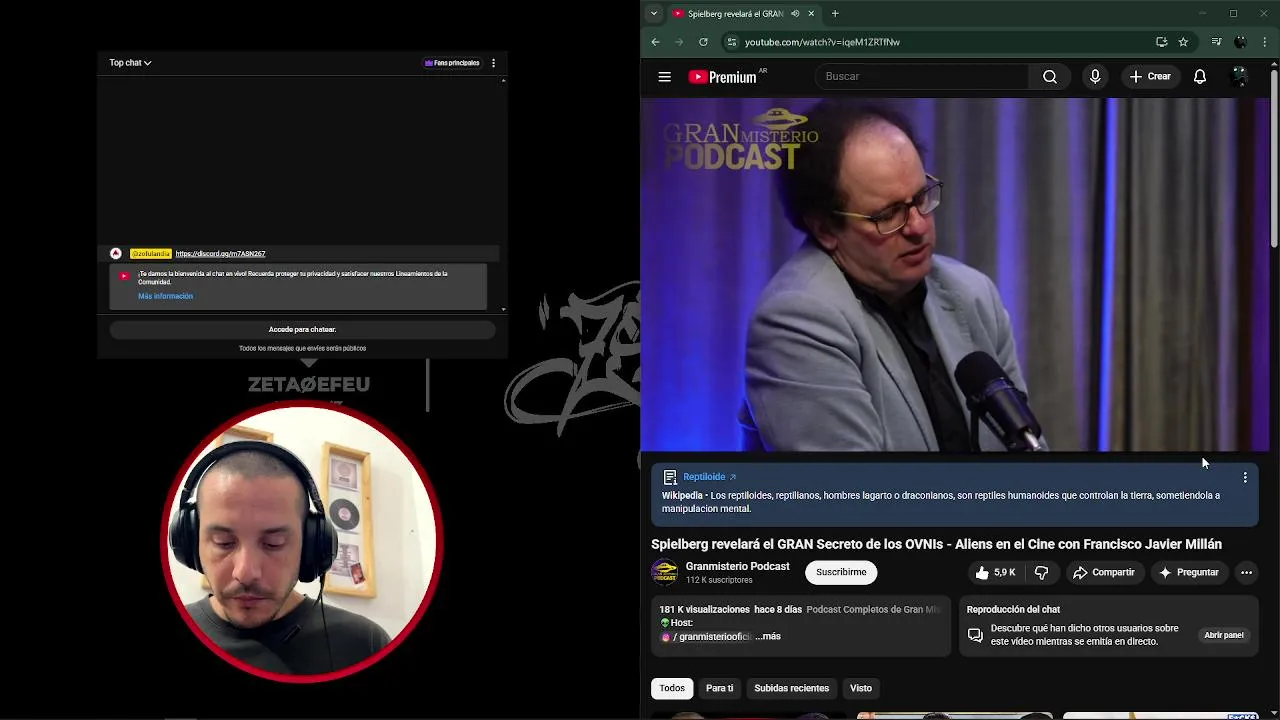
Task: Switch to the Spielberg revelará browser tab
Action: (x=745, y=14)
